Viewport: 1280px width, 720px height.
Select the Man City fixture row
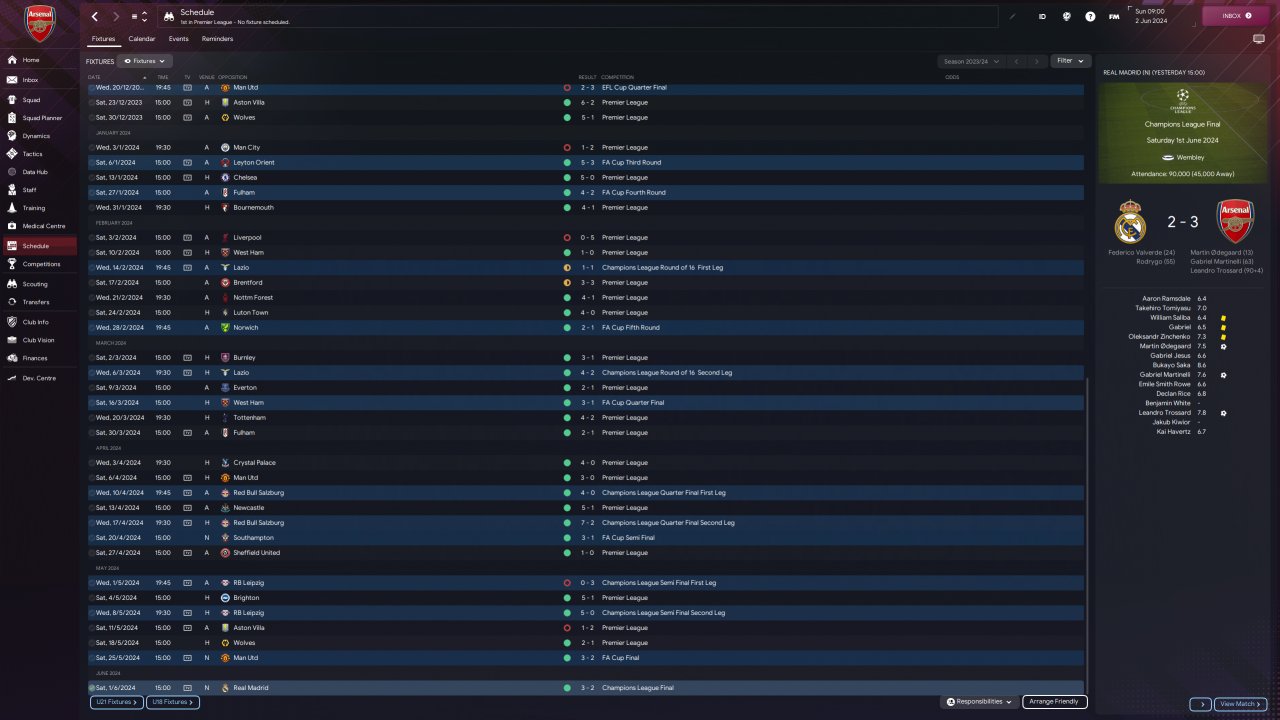(x=585, y=147)
